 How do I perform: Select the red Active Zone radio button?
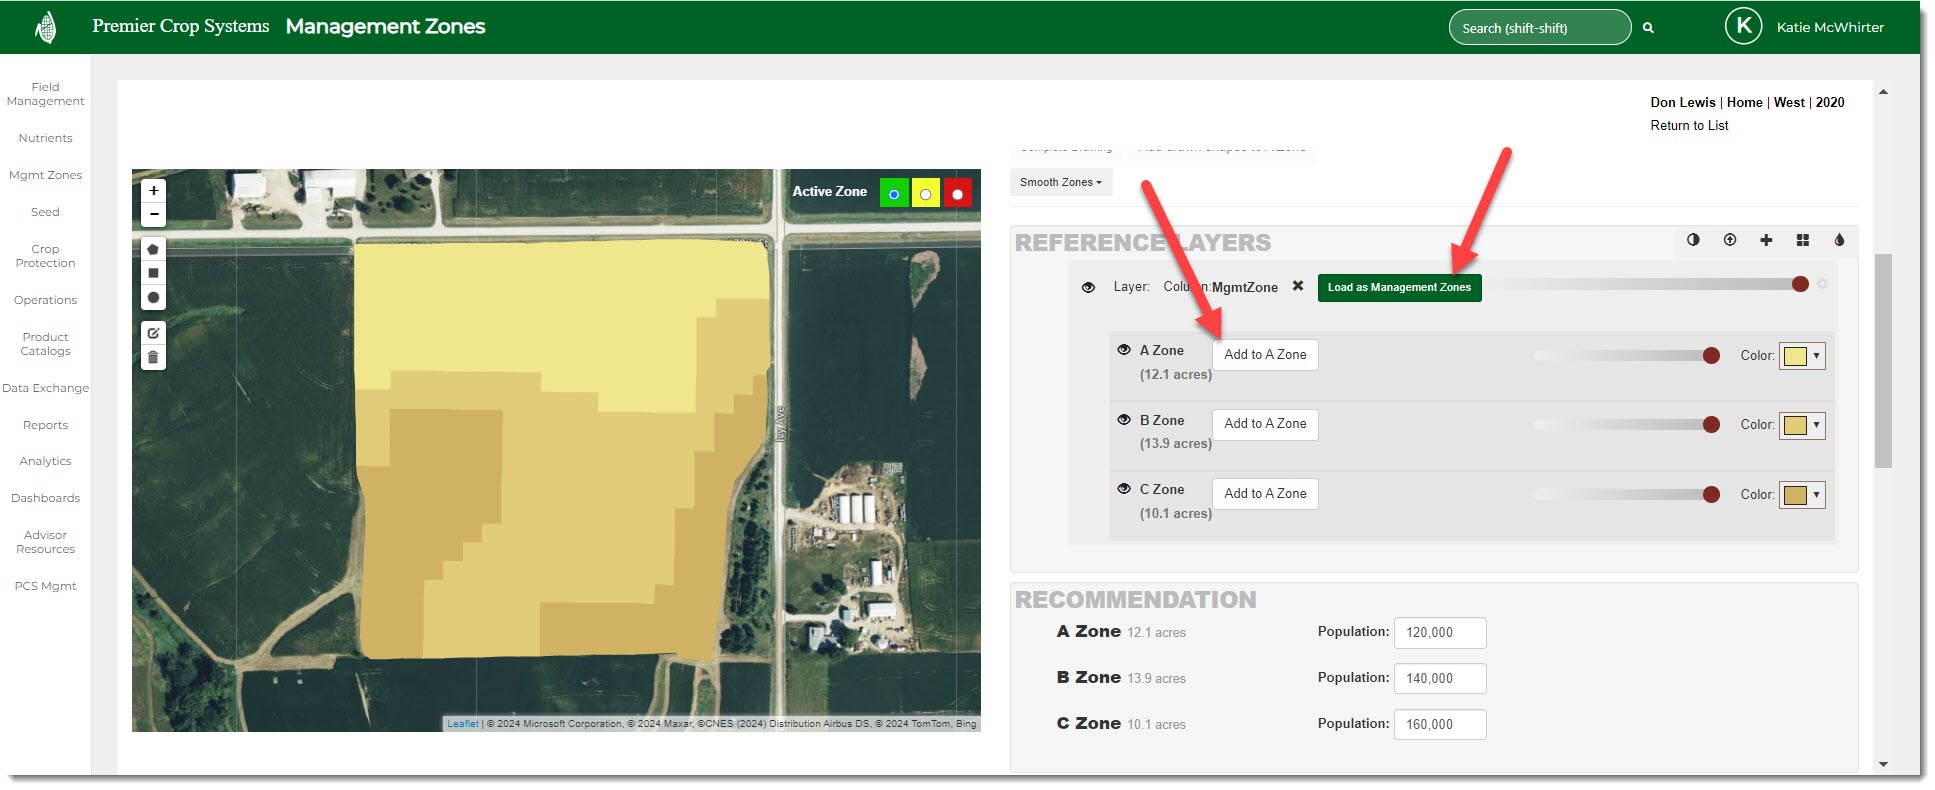click(x=957, y=193)
